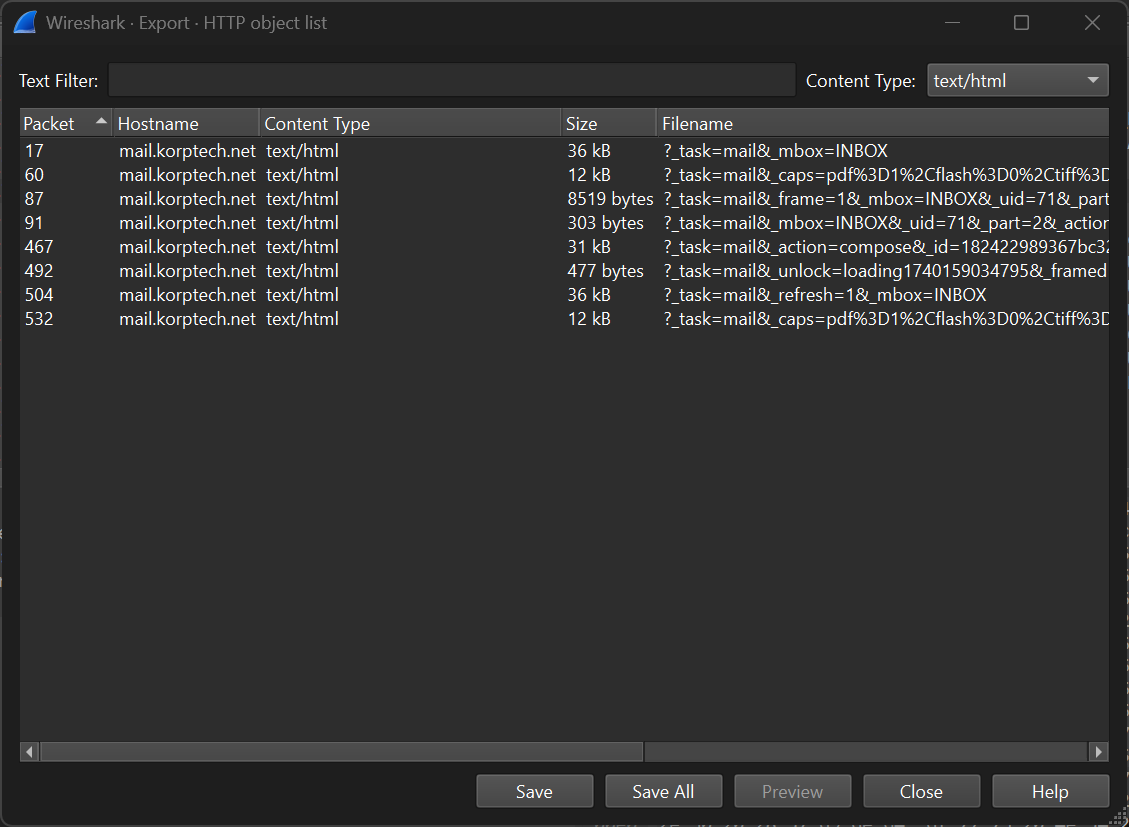Click the 477 bytes size cell
The image size is (1129, 827).
(605, 271)
